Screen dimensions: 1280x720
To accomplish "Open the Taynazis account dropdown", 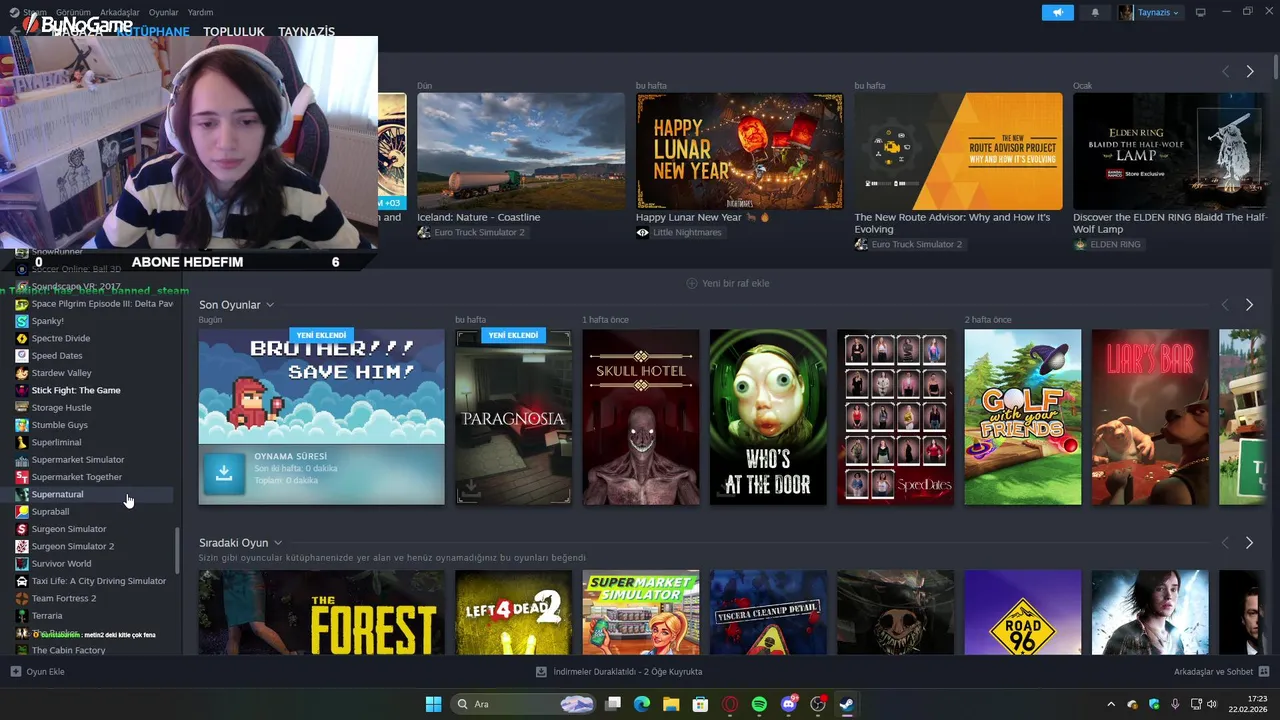I will (x=1150, y=12).
